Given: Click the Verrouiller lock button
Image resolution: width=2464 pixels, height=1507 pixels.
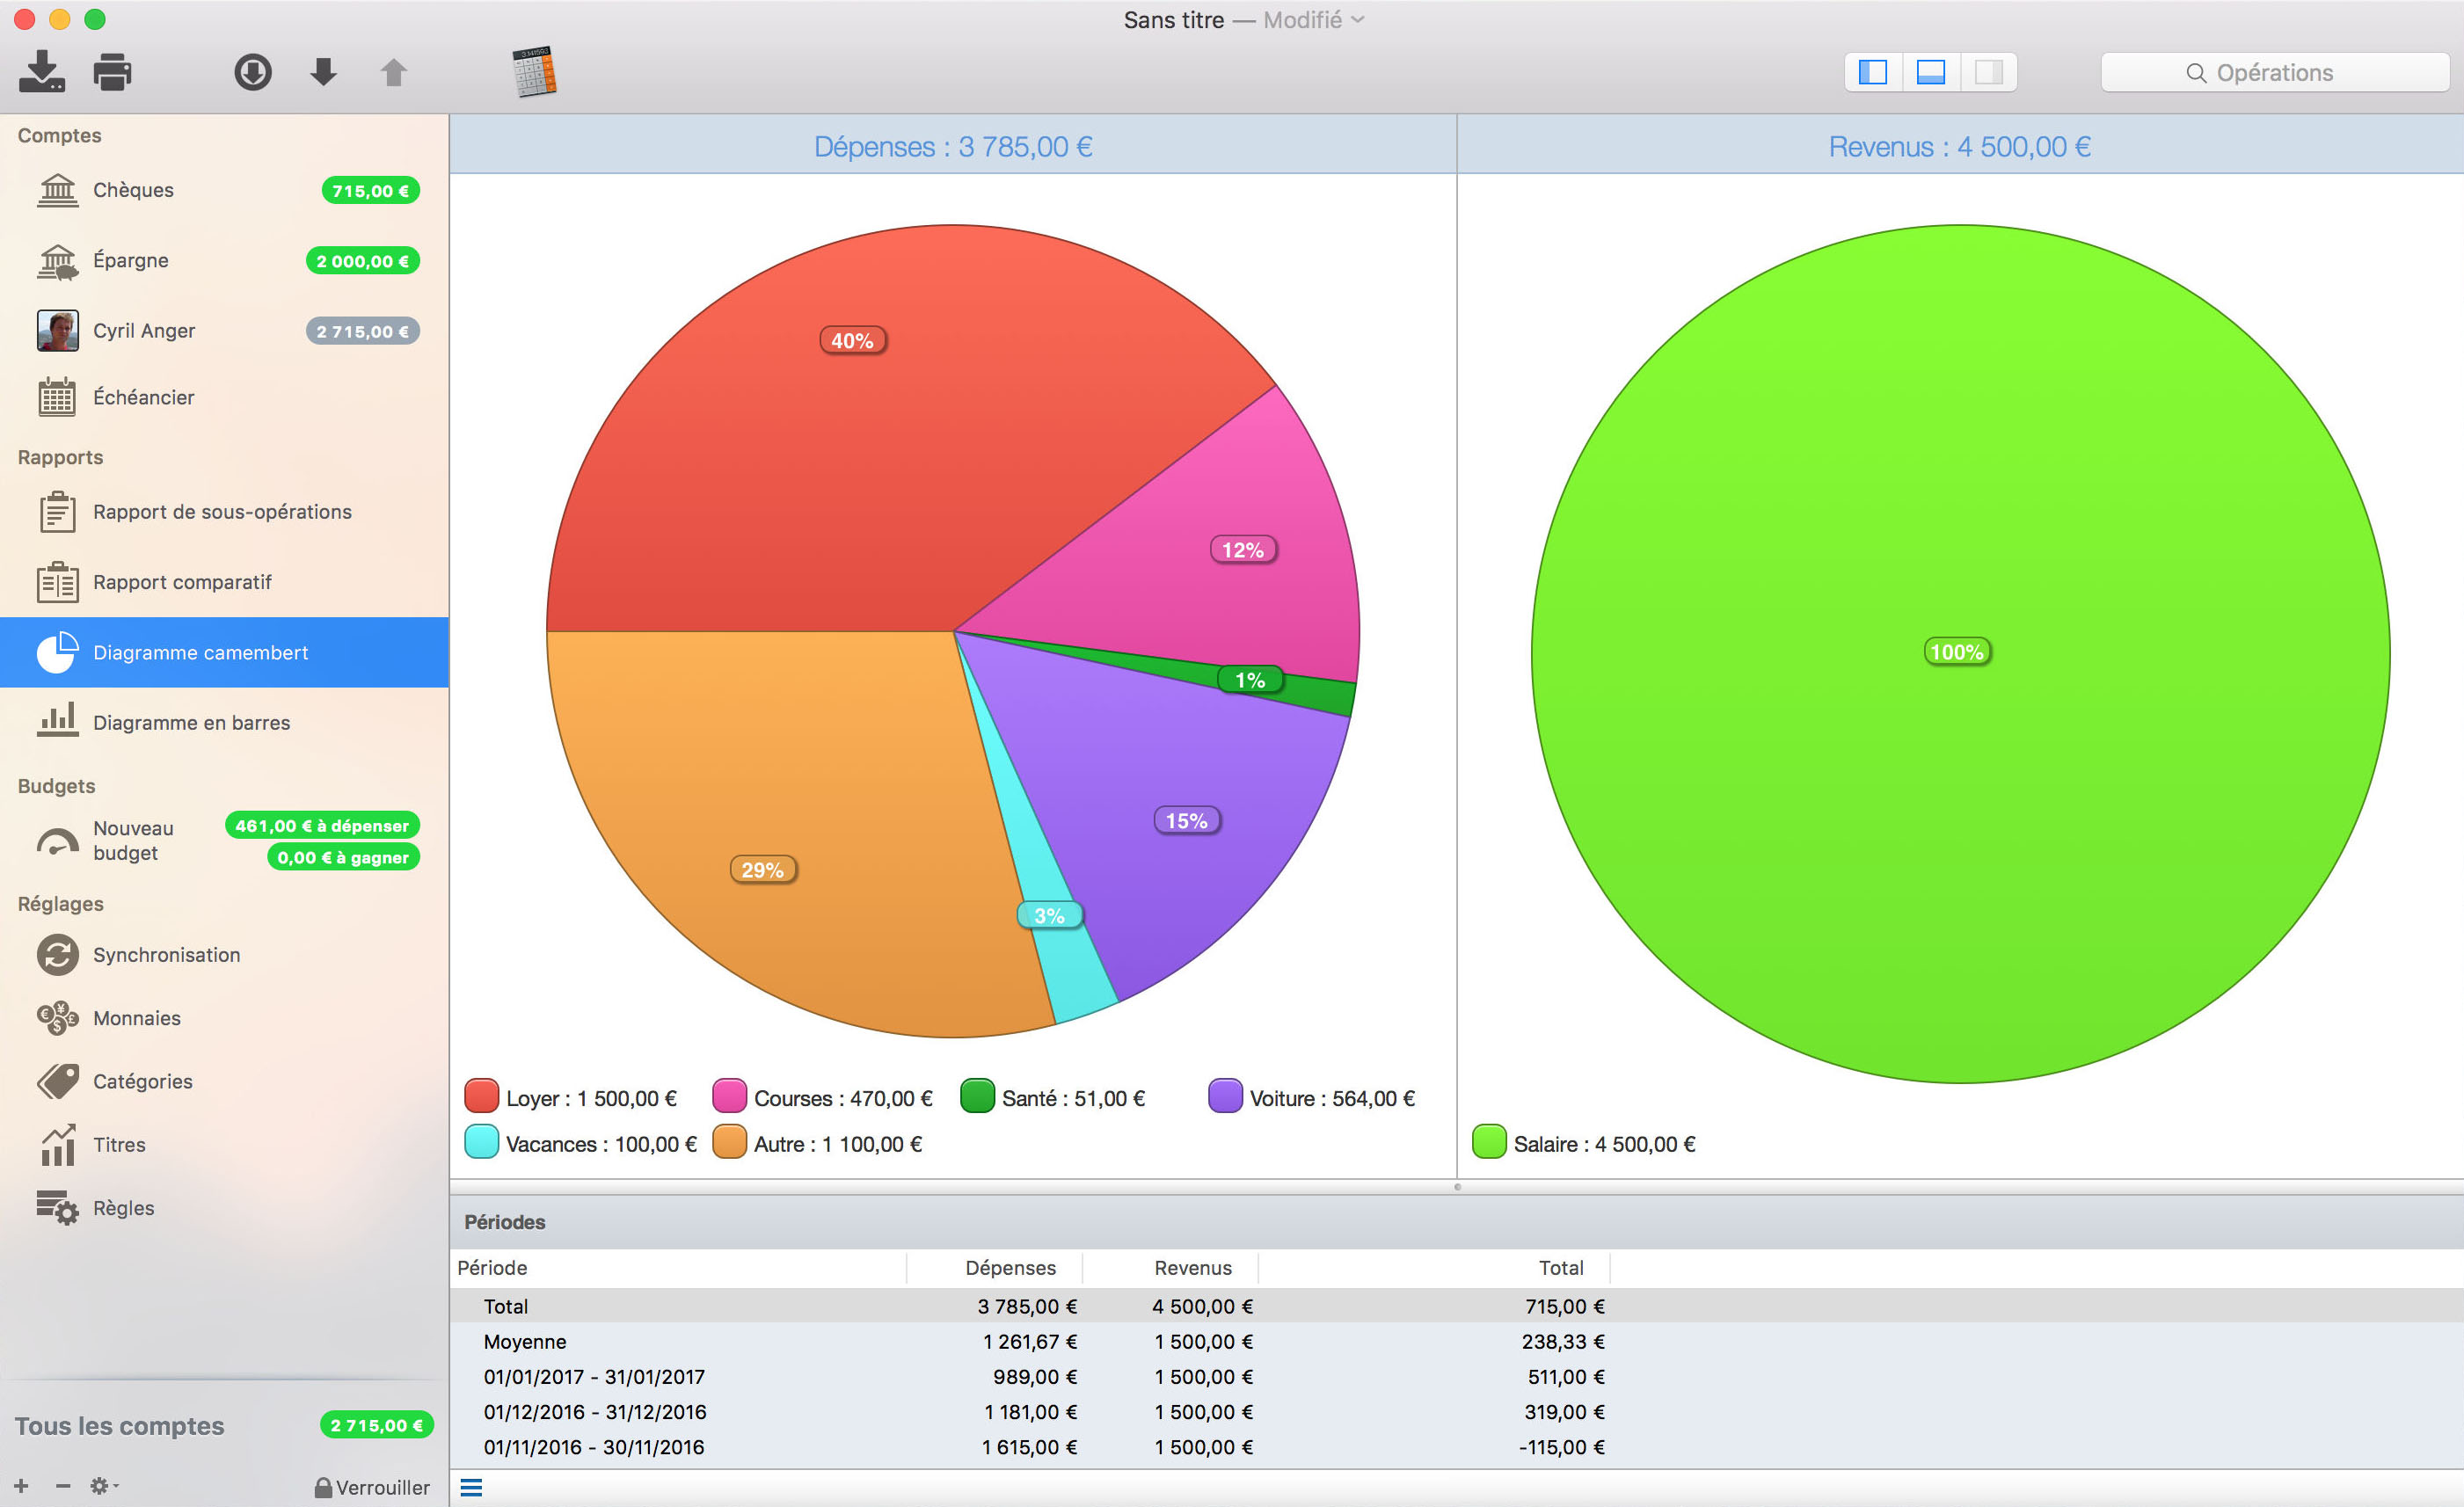Looking at the screenshot, I should point(372,1487).
